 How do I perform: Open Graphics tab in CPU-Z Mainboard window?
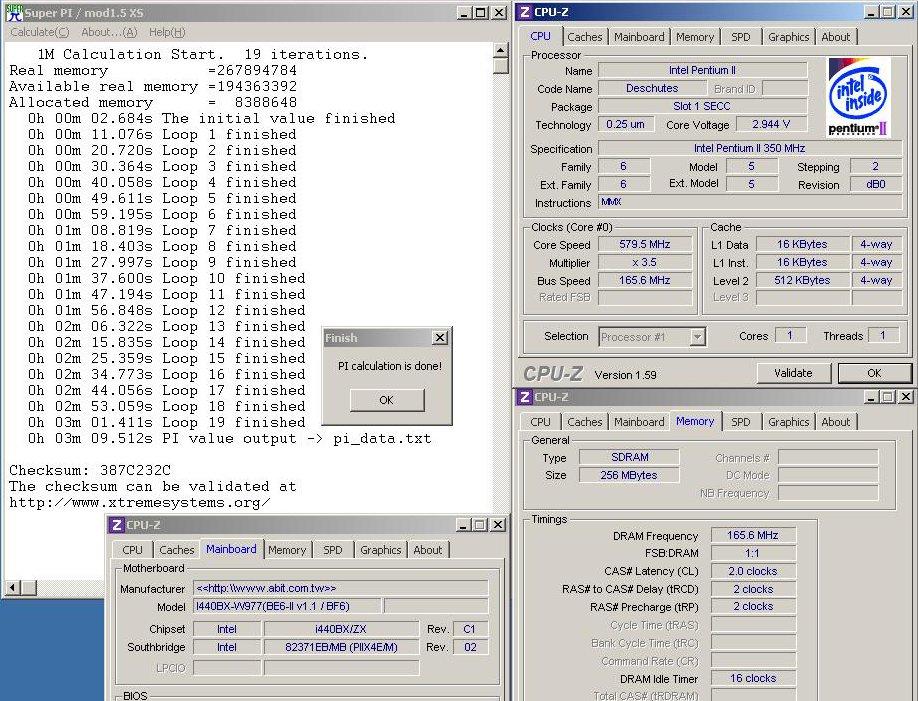[381, 550]
